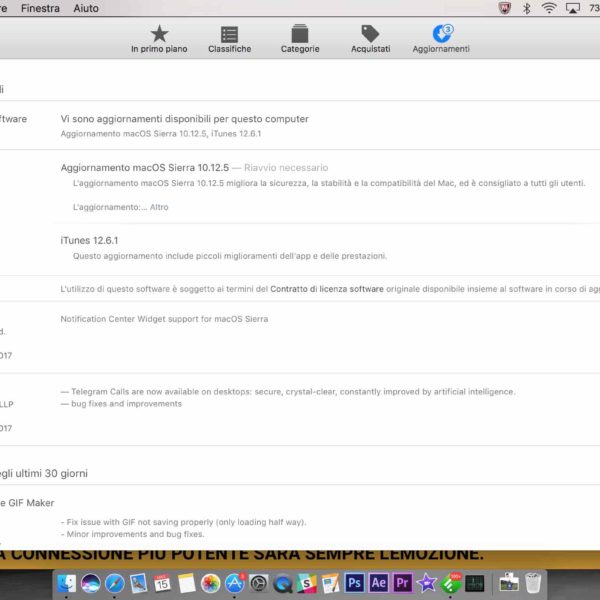
Task: Open Notes from the Dock
Action: pyautogui.click(x=186, y=583)
